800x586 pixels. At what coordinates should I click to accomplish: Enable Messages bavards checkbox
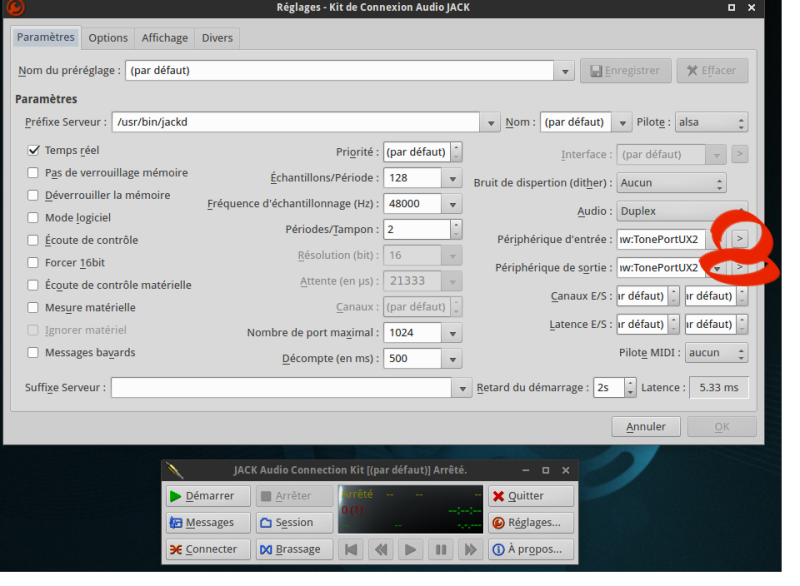pos(33,352)
